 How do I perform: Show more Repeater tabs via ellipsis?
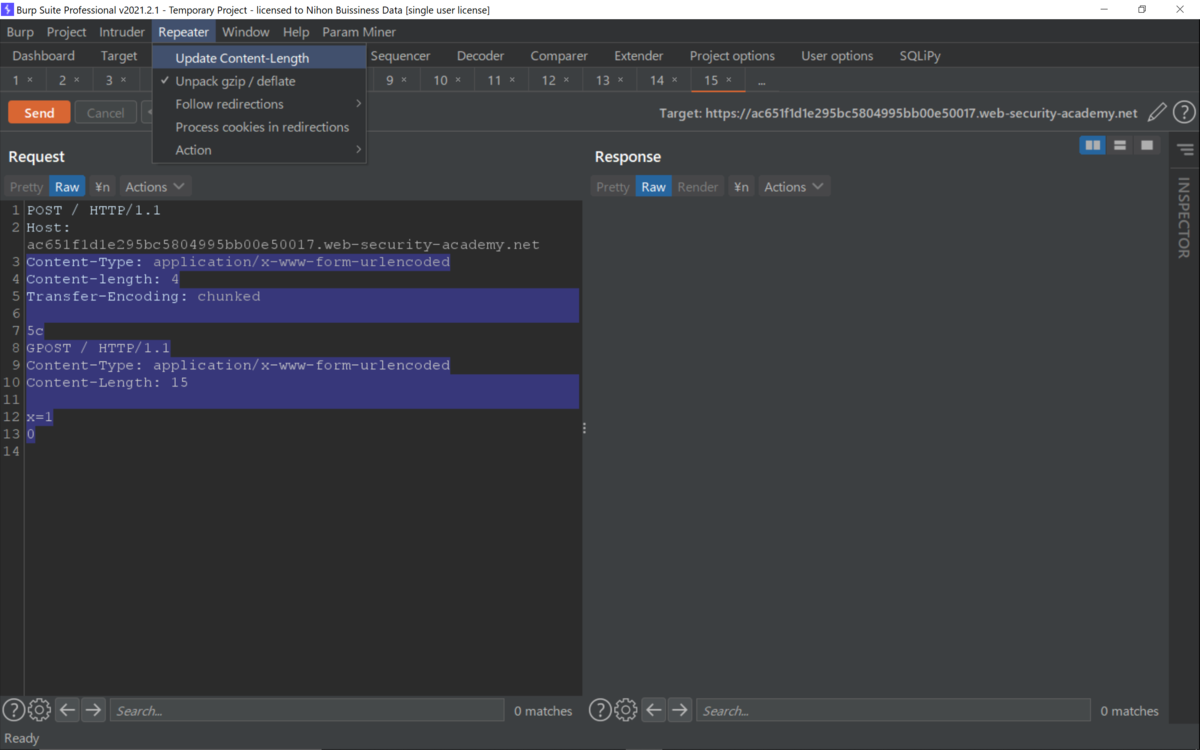pyautogui.click(x=762, y=81)
